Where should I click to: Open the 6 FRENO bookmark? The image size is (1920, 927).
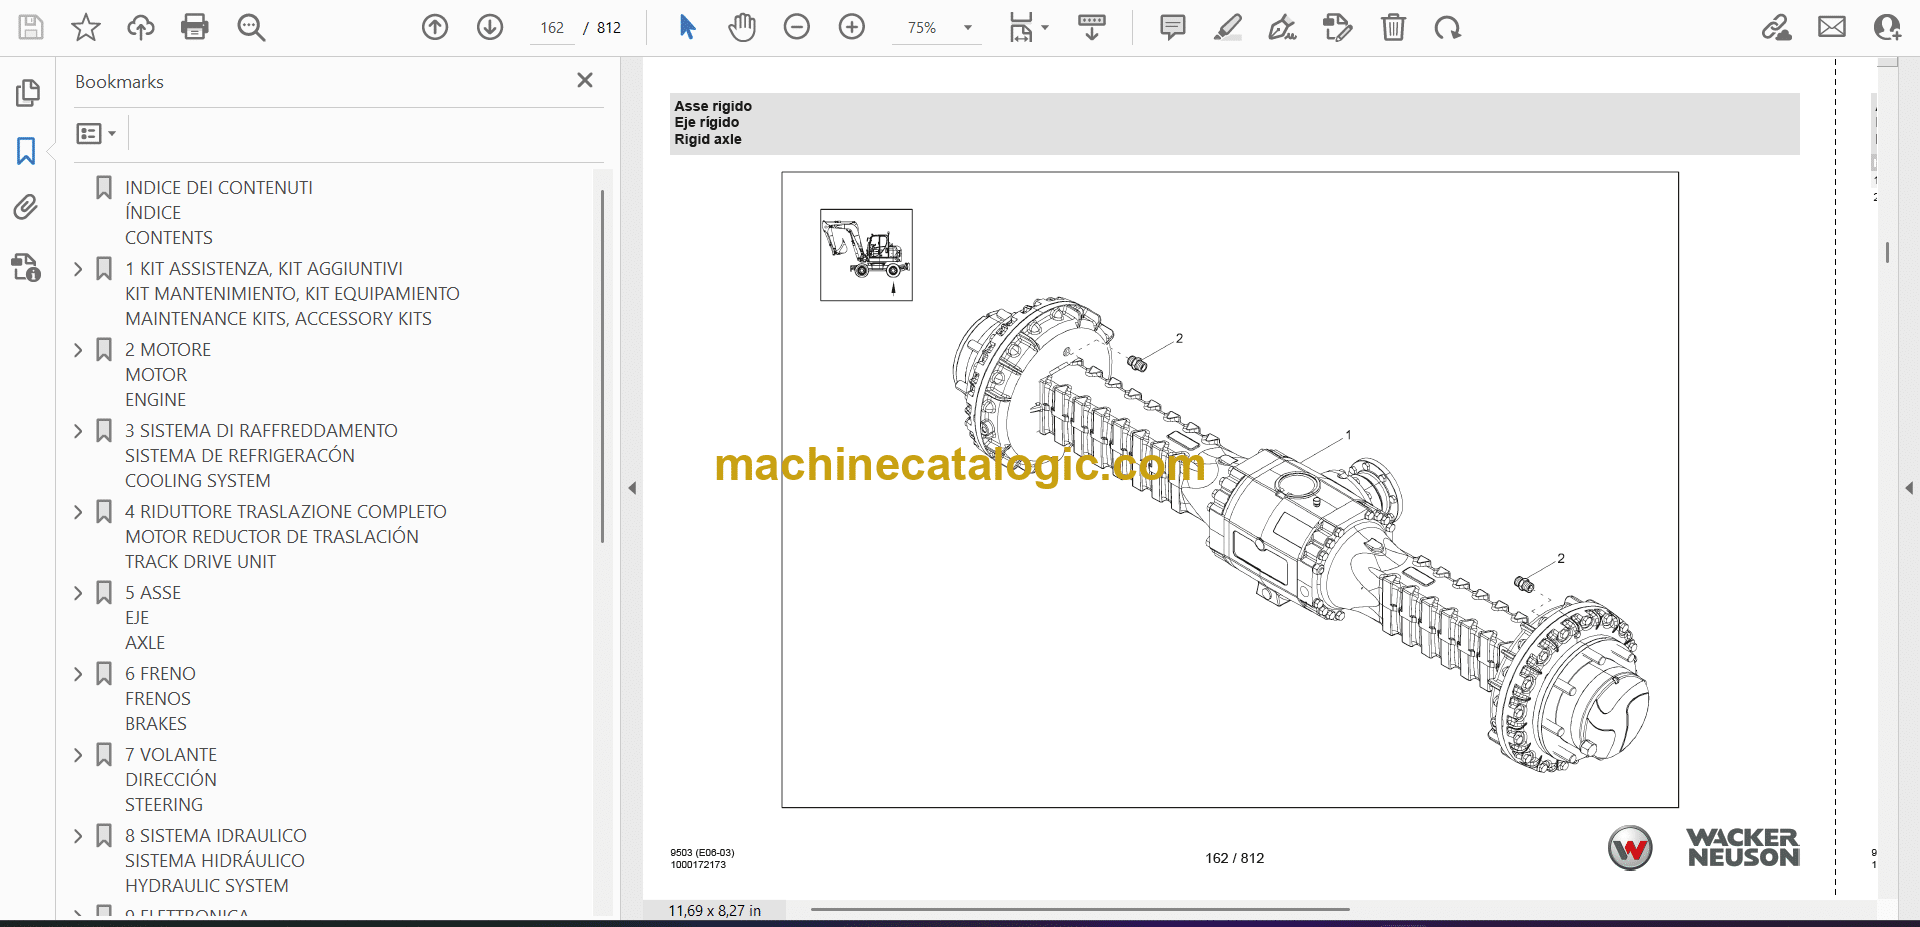click(x=160, y=674)
